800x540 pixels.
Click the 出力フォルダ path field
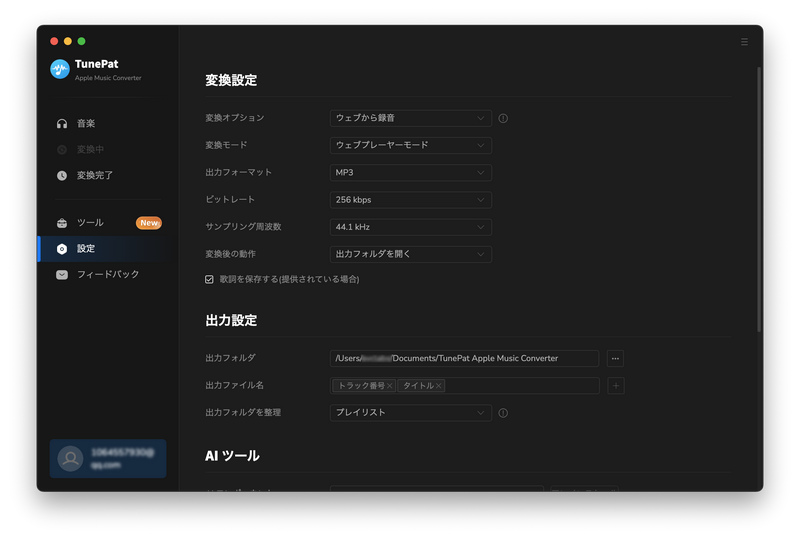pyautogui.click(x=464, y=358)
